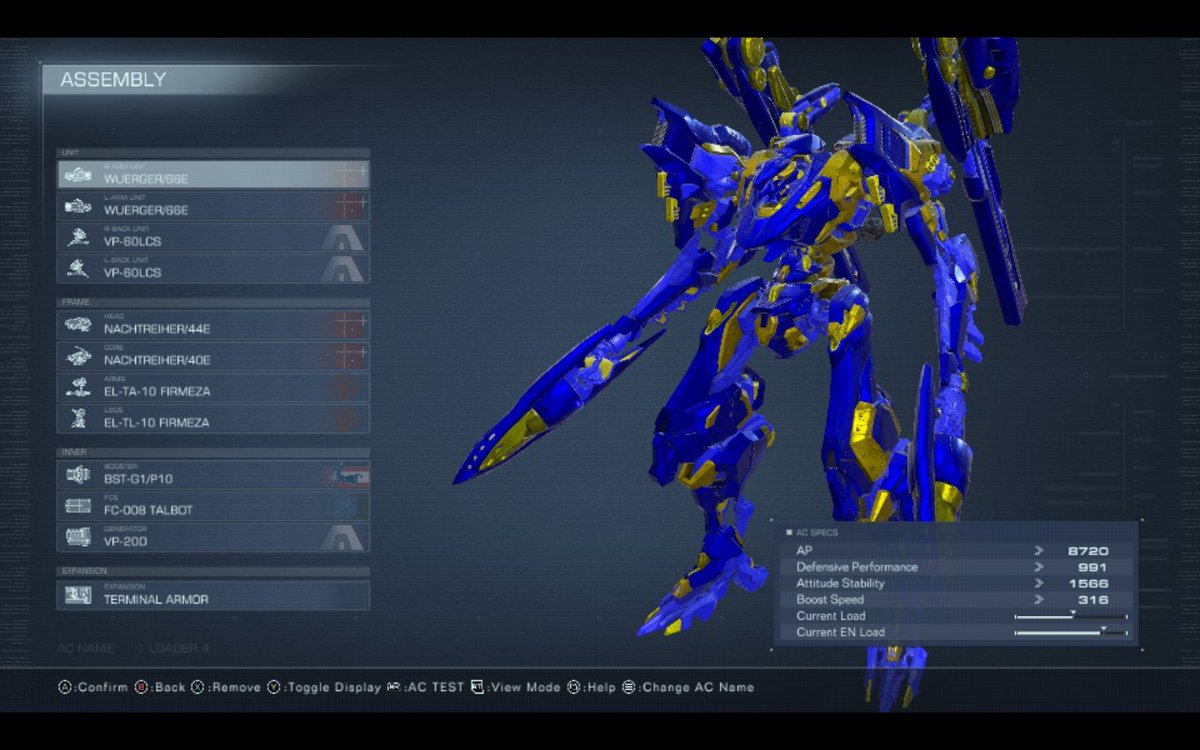Image resolution: width=1200 pixels, height=750 pixels.
Task: Choose the Legs EL-TL-10 FIRMEZA slot
Action: click(x=213, y=418)
